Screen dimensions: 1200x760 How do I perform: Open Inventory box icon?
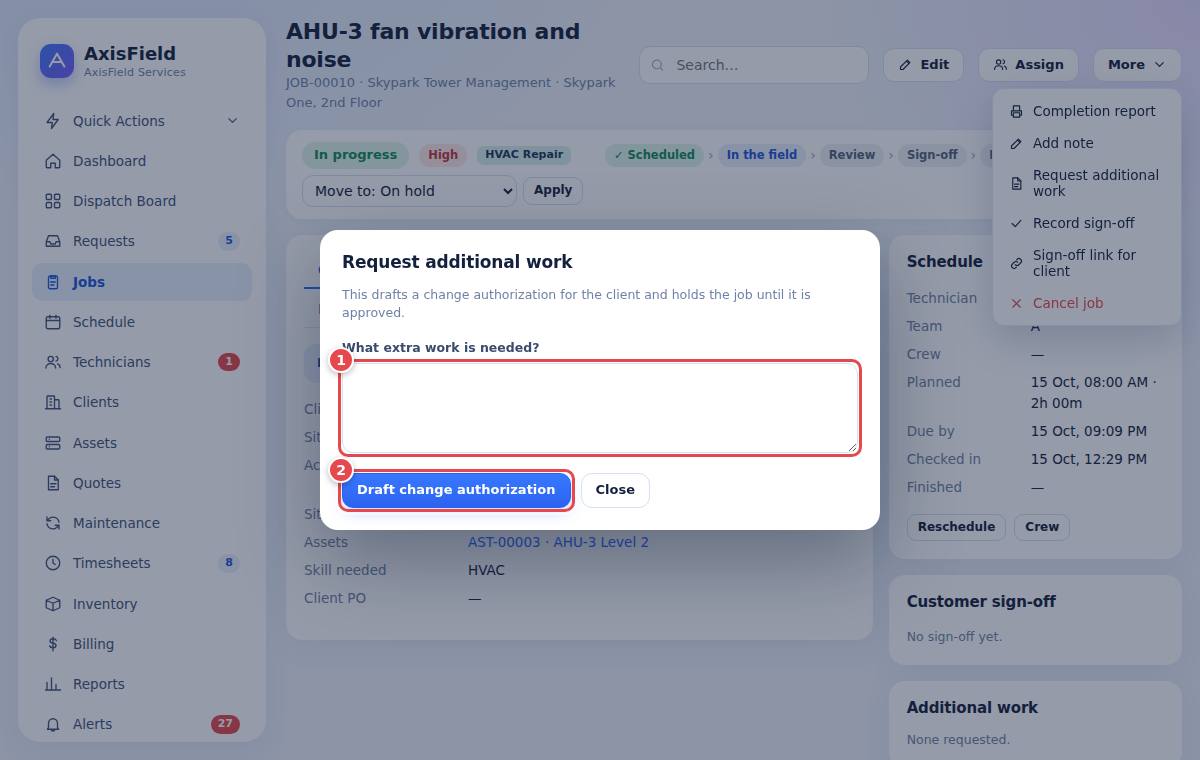53,604
